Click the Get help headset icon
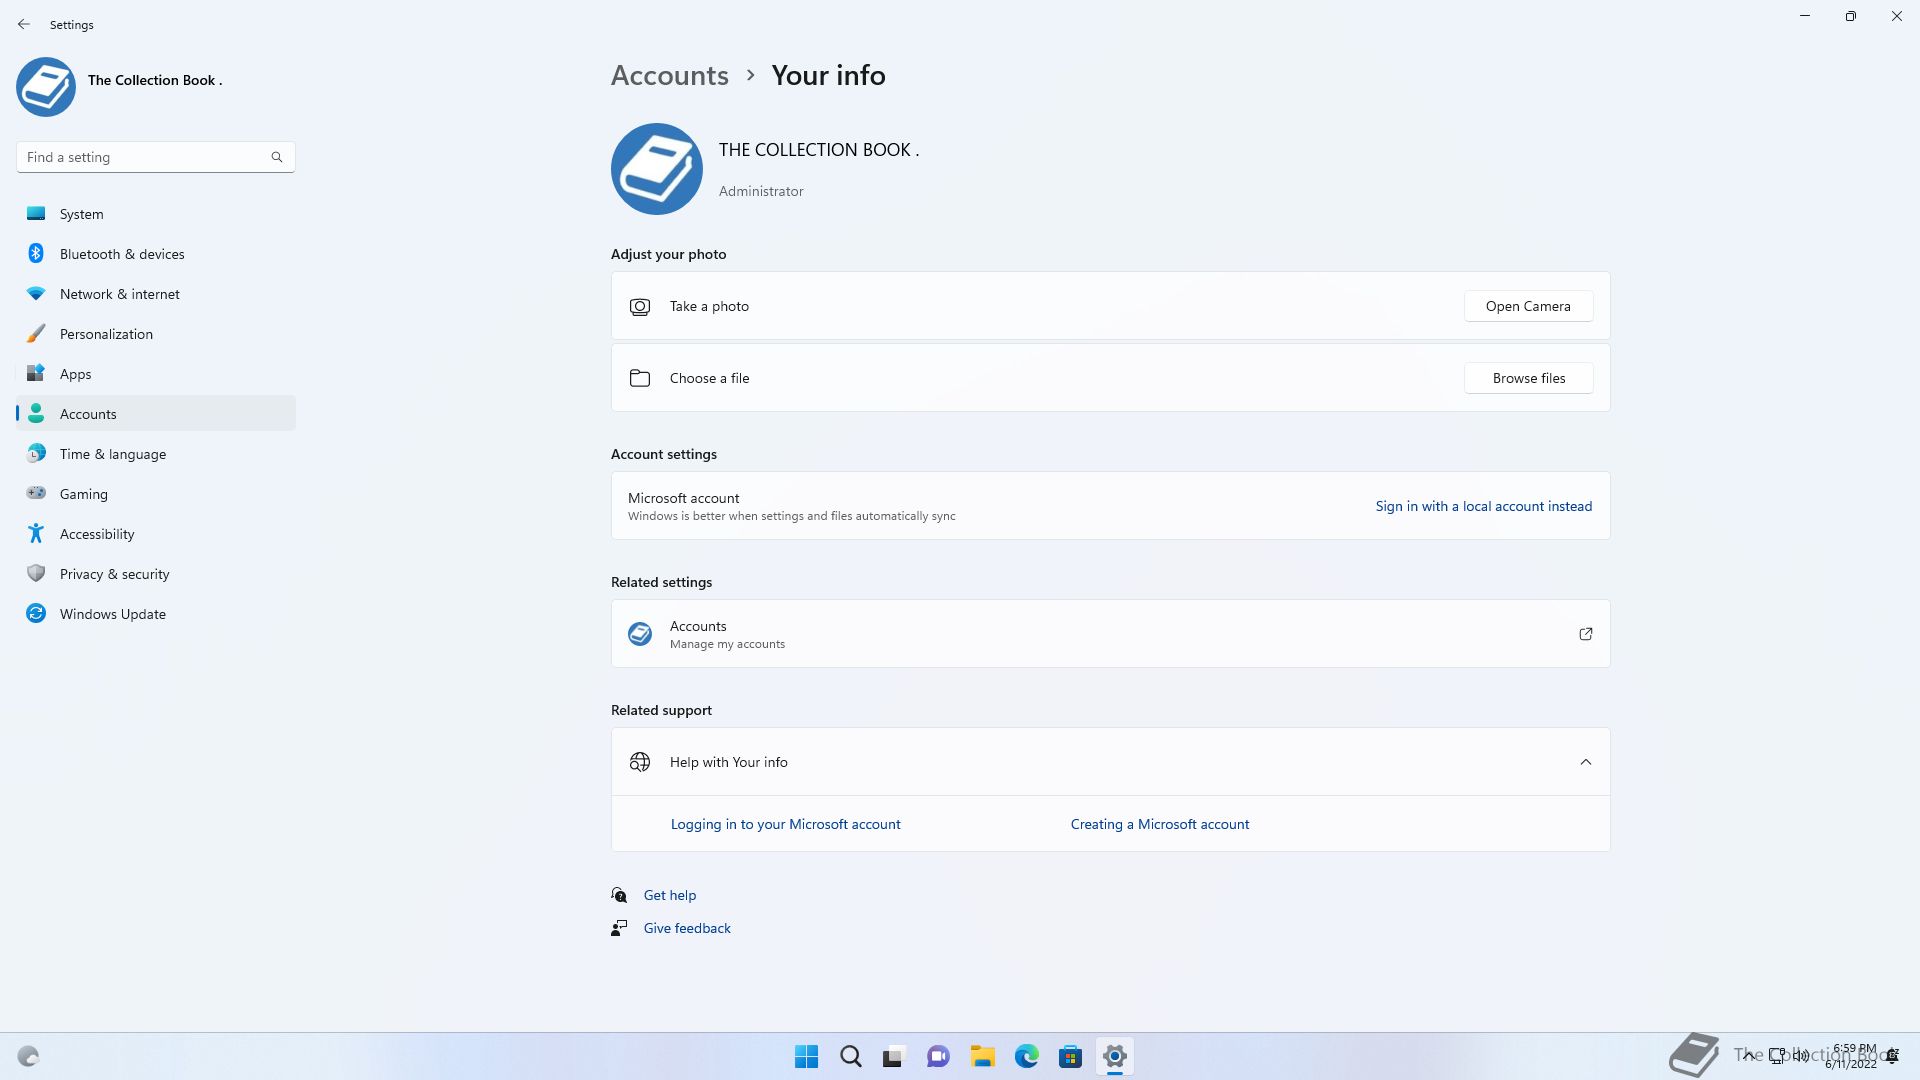Viewport: 1920px width, 1080px height. [x=620, y=895]
